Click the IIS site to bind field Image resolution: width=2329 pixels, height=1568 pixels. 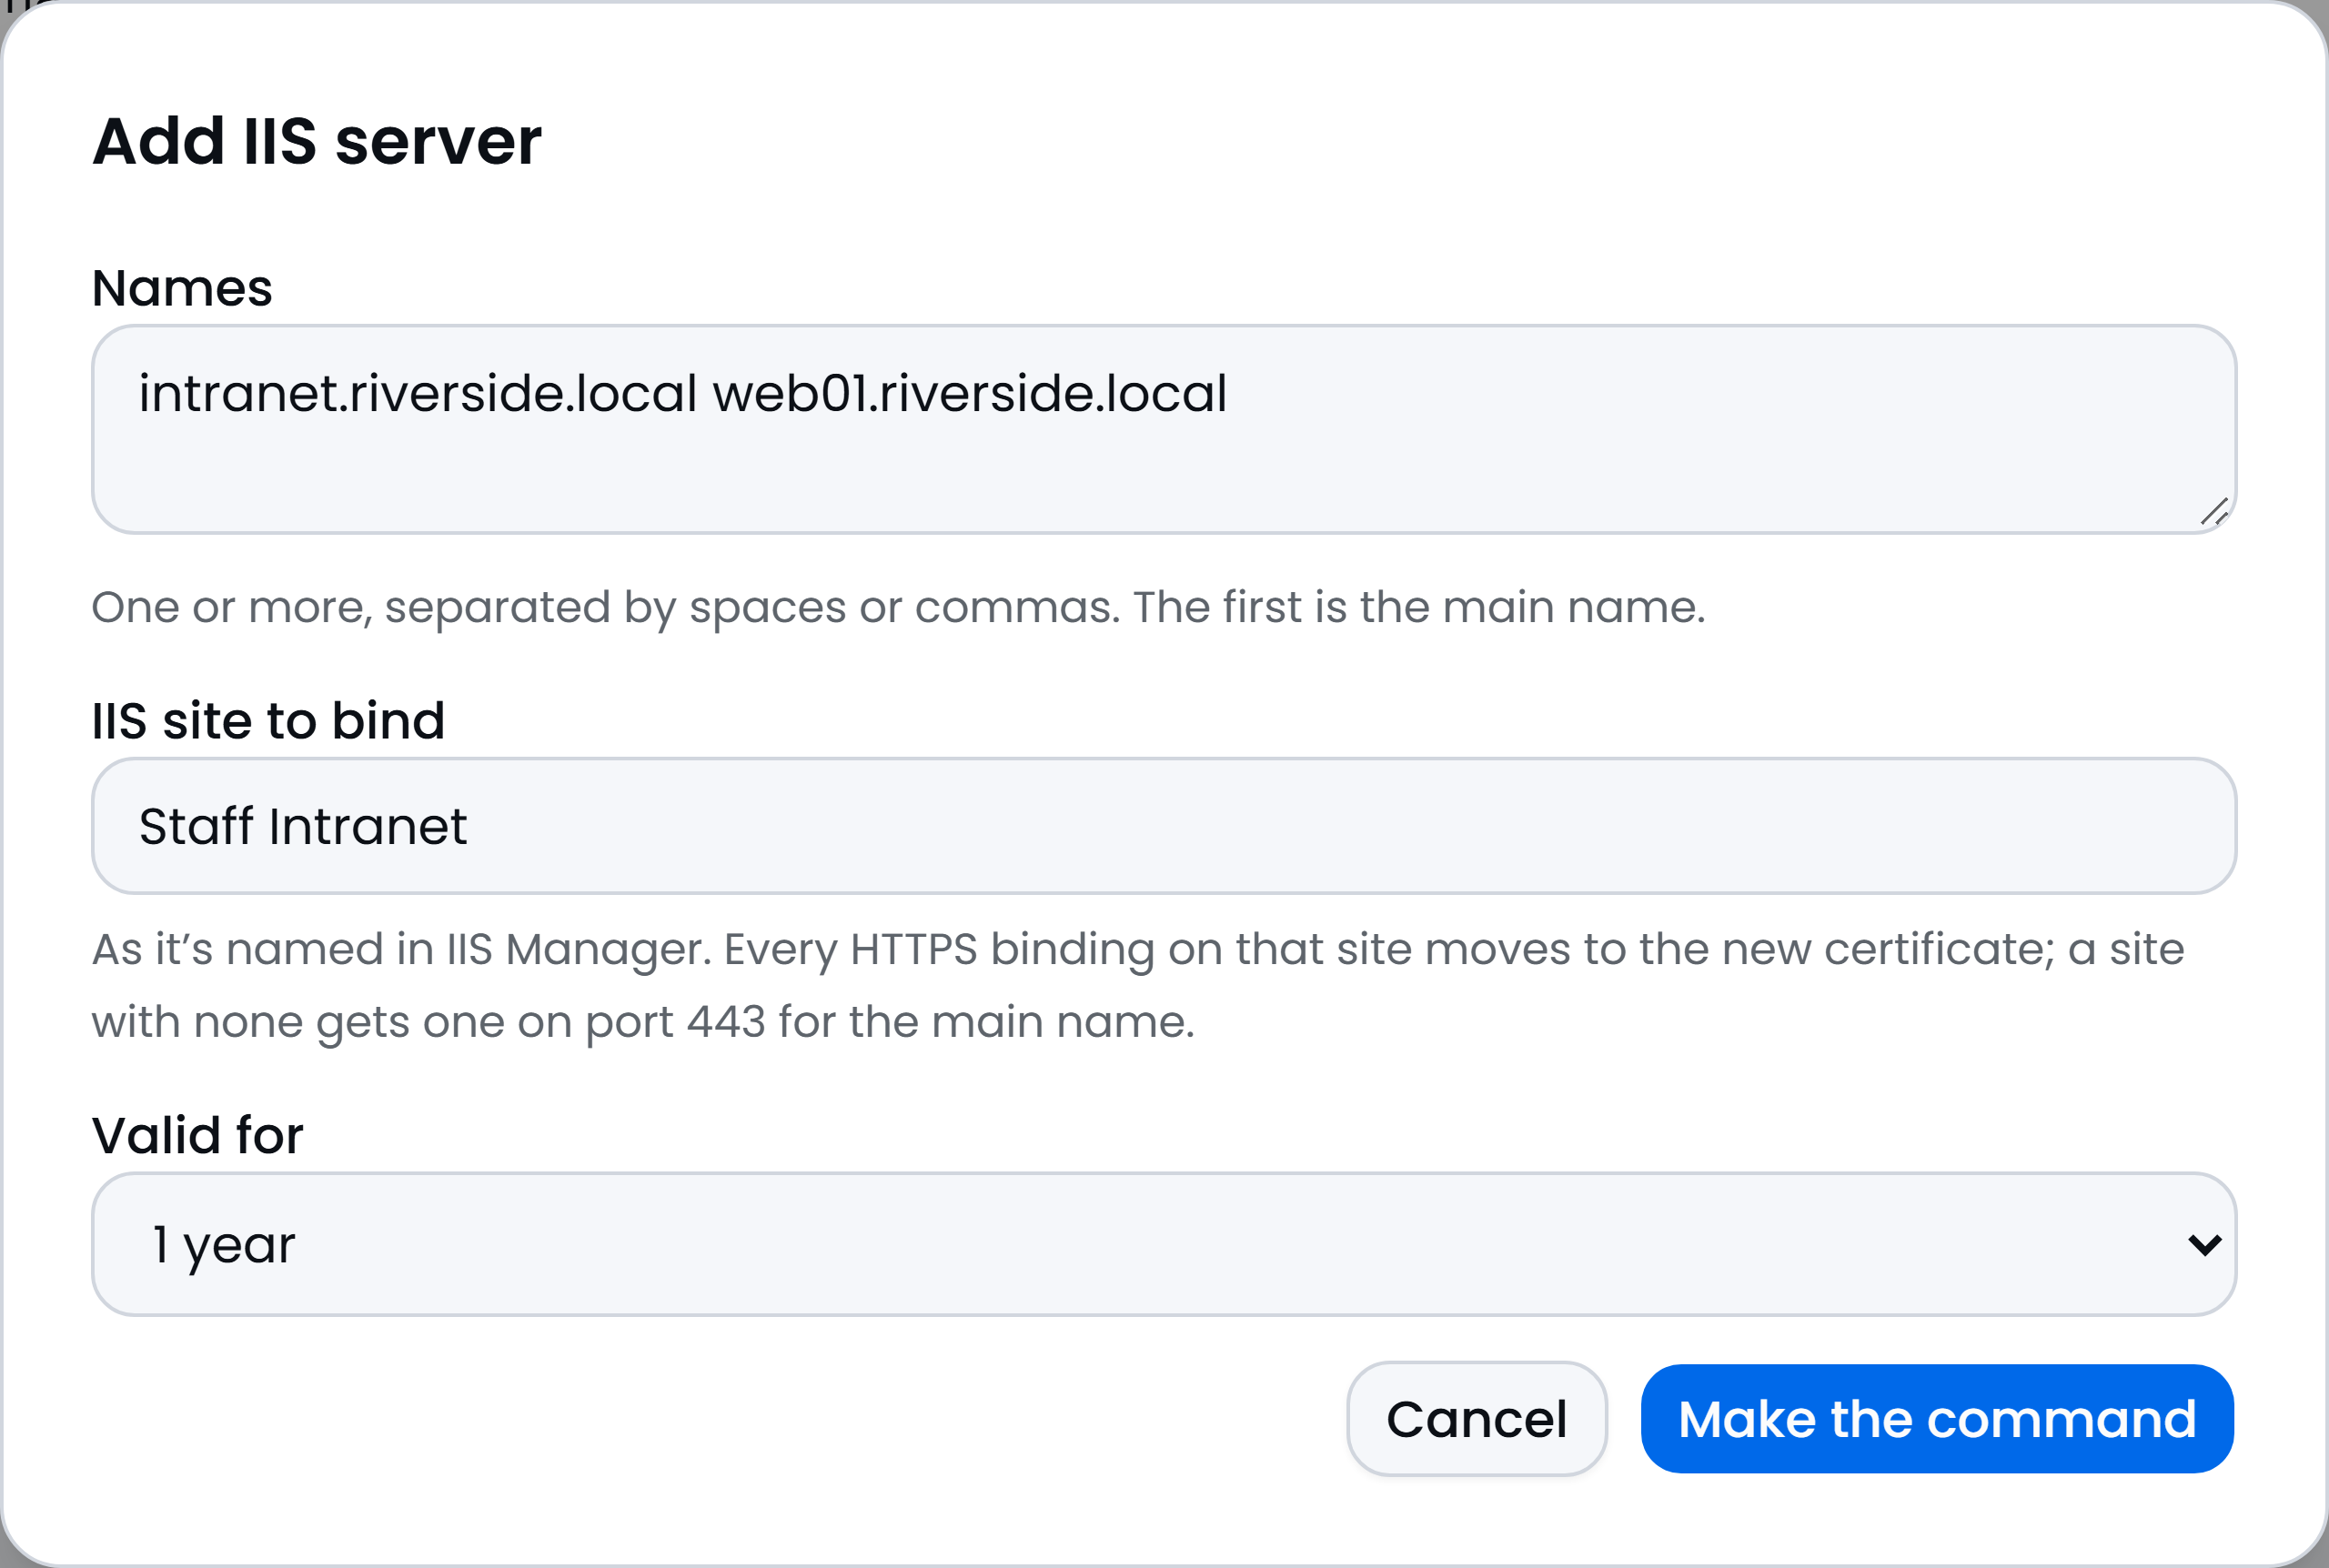(1164, 826)
